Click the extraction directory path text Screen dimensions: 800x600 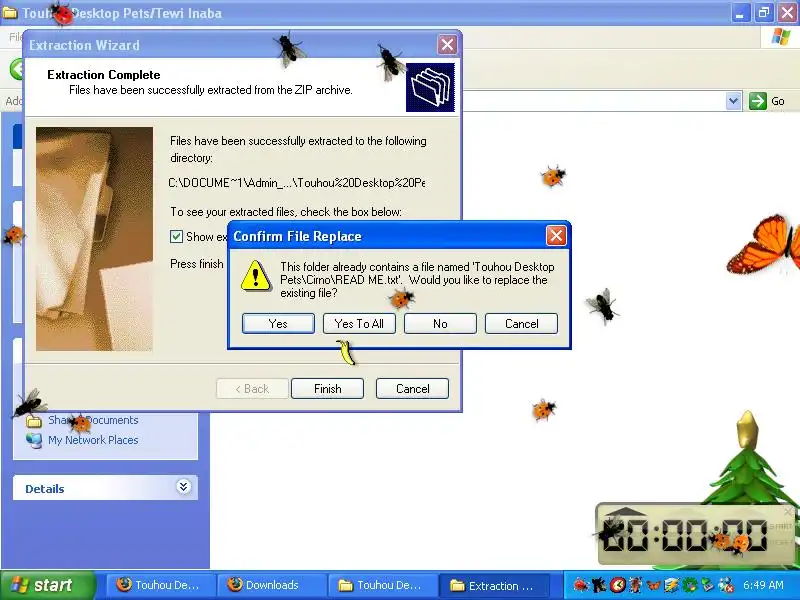(x=296, y=183)
